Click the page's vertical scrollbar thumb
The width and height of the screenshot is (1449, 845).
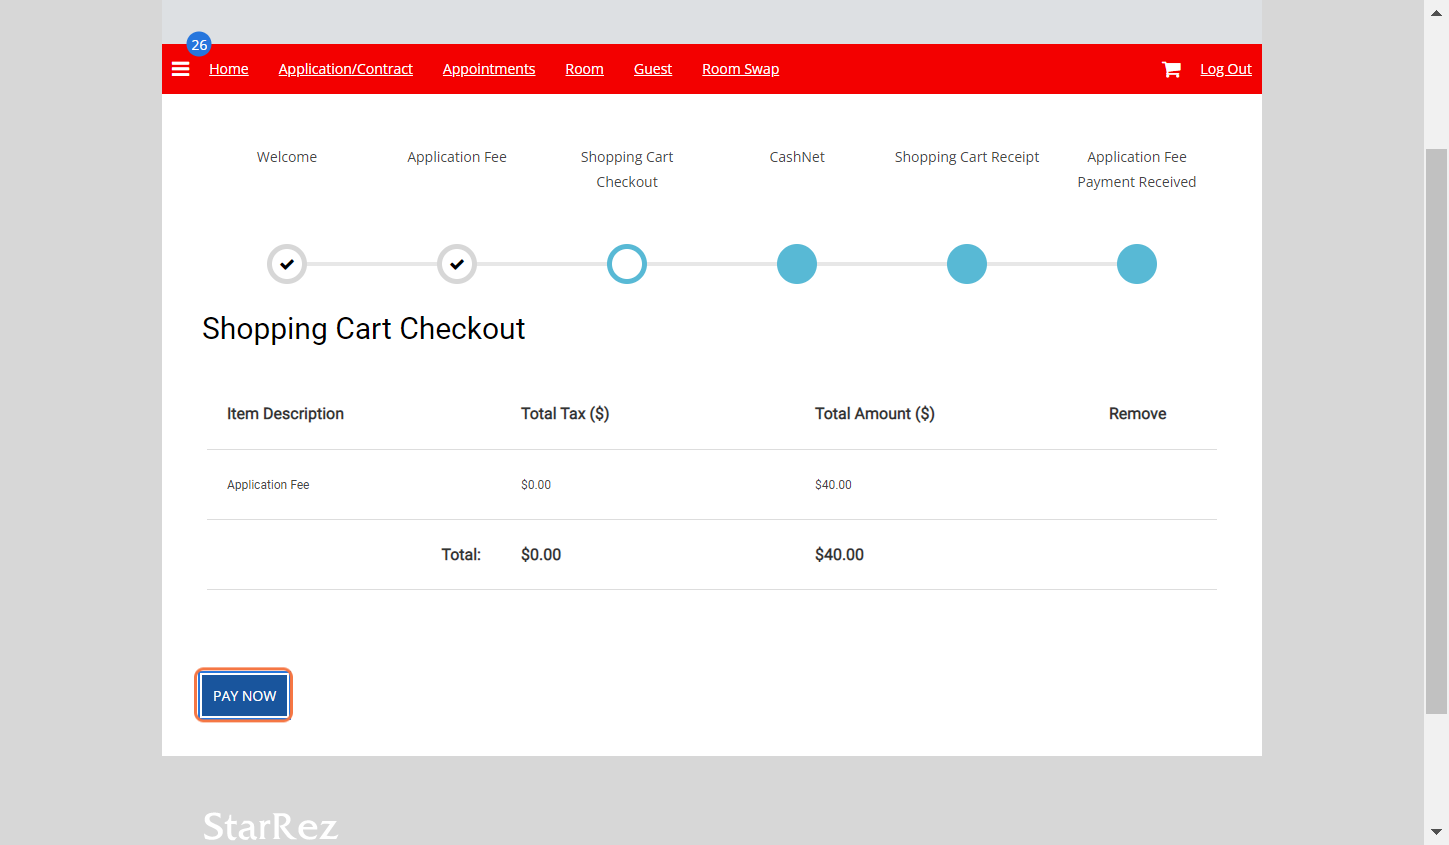point(1436,431)
